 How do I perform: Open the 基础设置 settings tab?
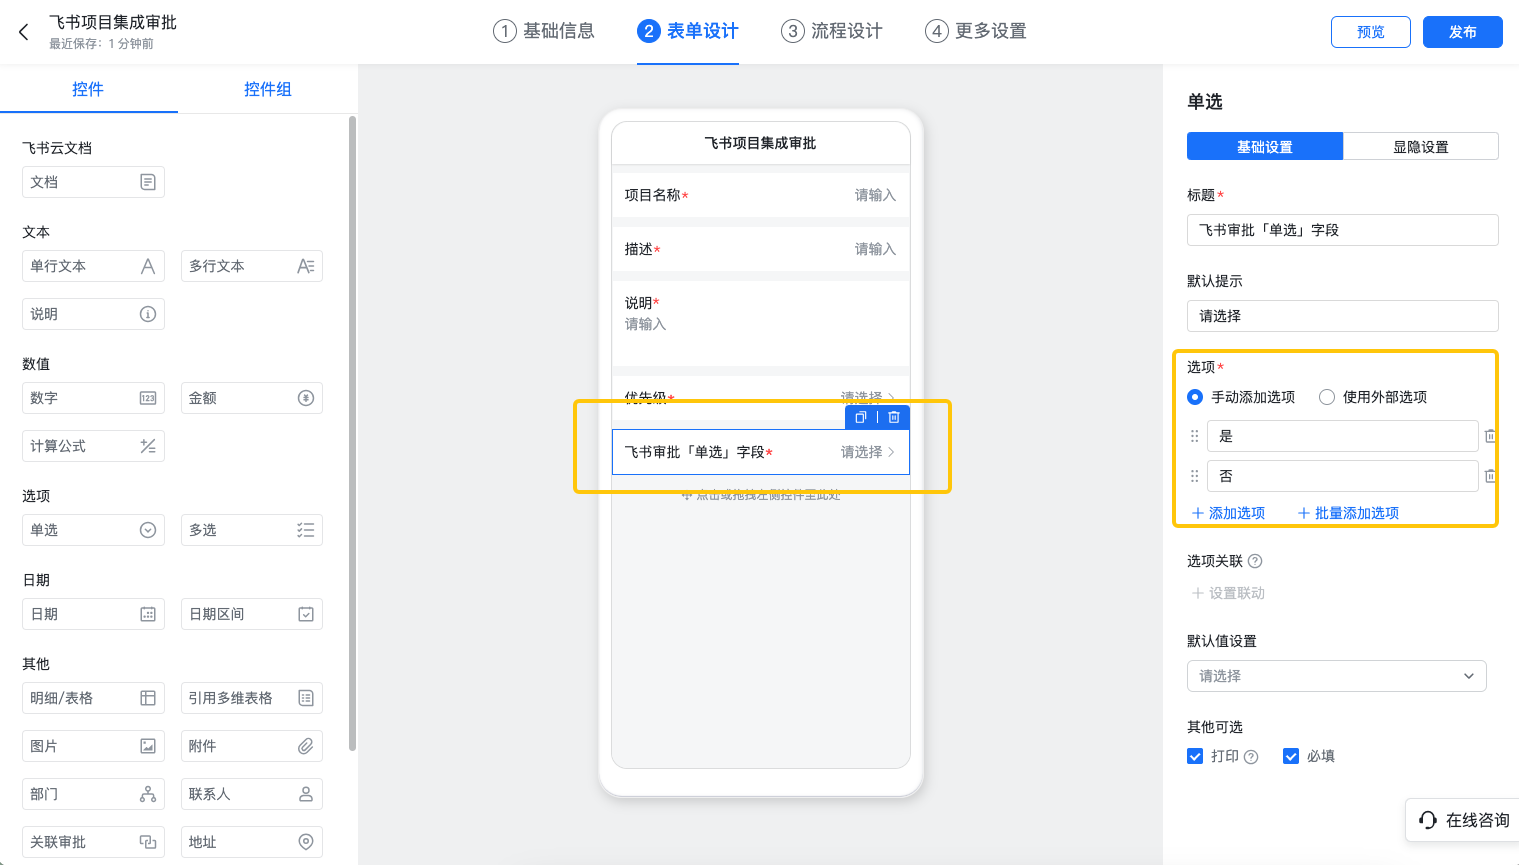tap(1265, 146)
